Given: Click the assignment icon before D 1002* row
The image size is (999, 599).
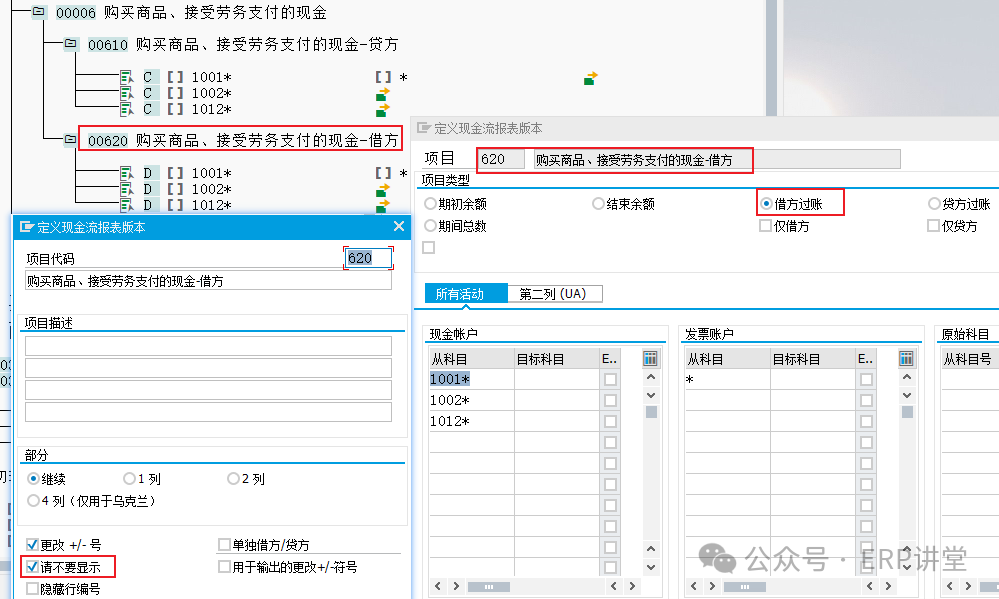Looking at the screenshot, I should click(x=127, y=189).
